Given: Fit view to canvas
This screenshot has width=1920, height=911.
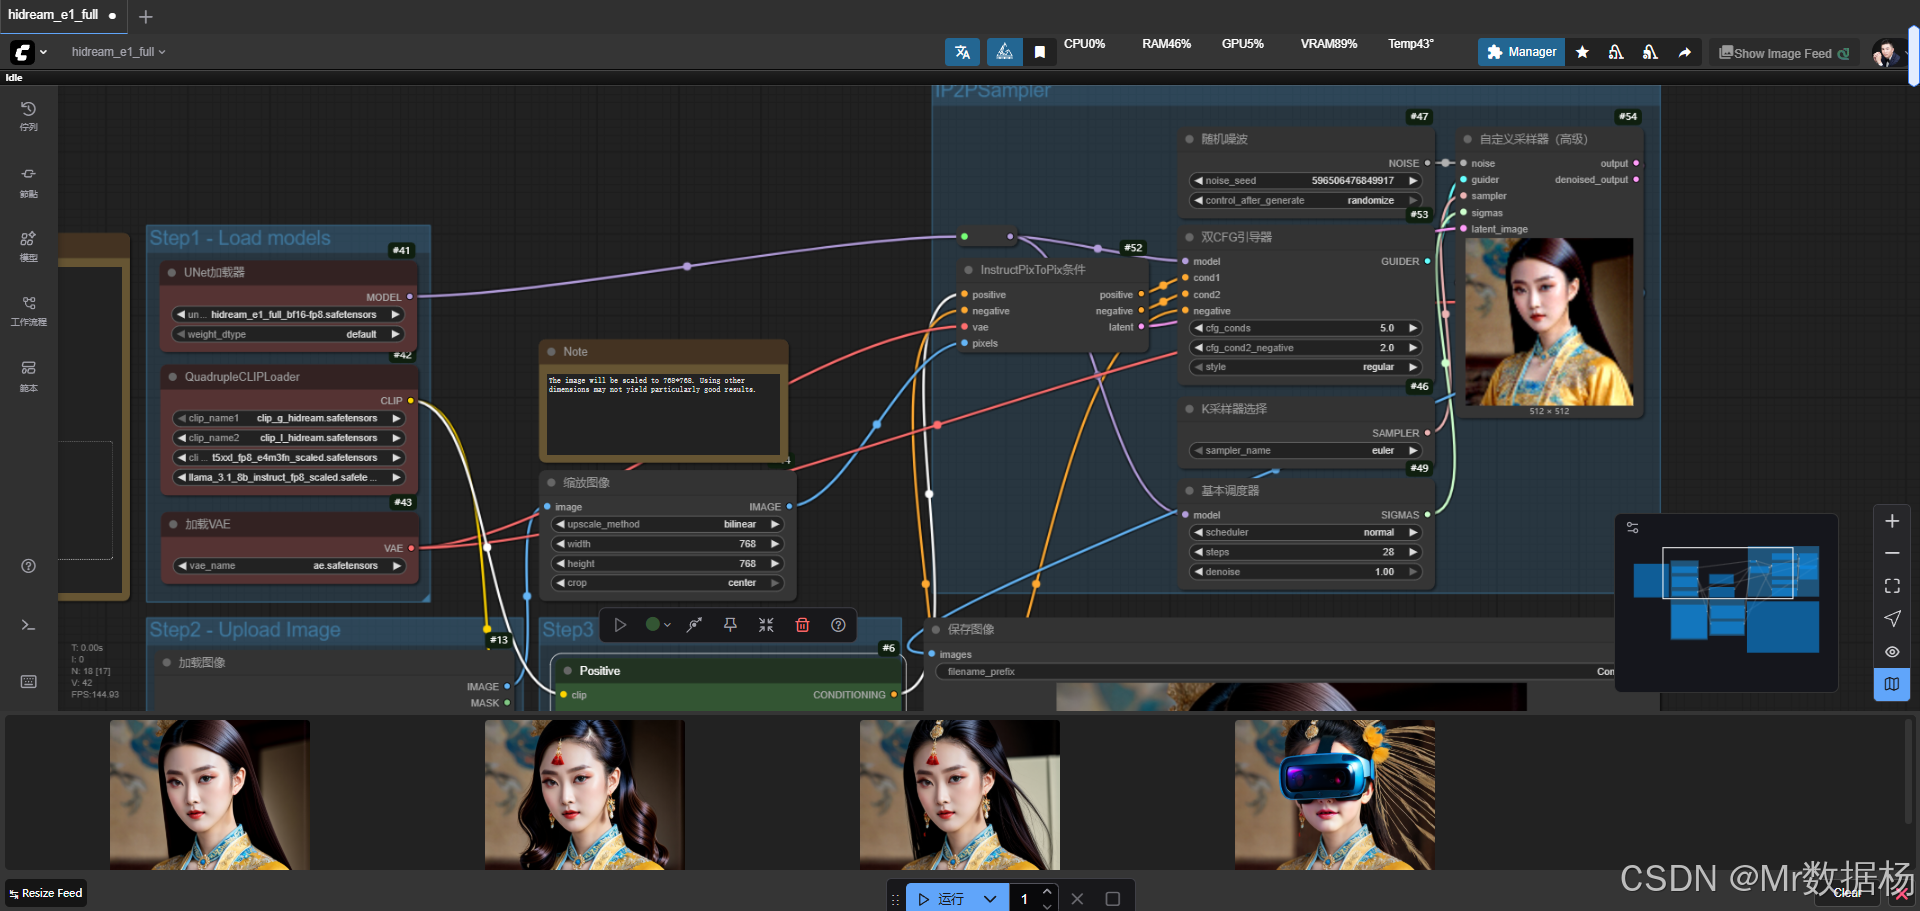Looking at the screenshot, I should point(1892,586).
